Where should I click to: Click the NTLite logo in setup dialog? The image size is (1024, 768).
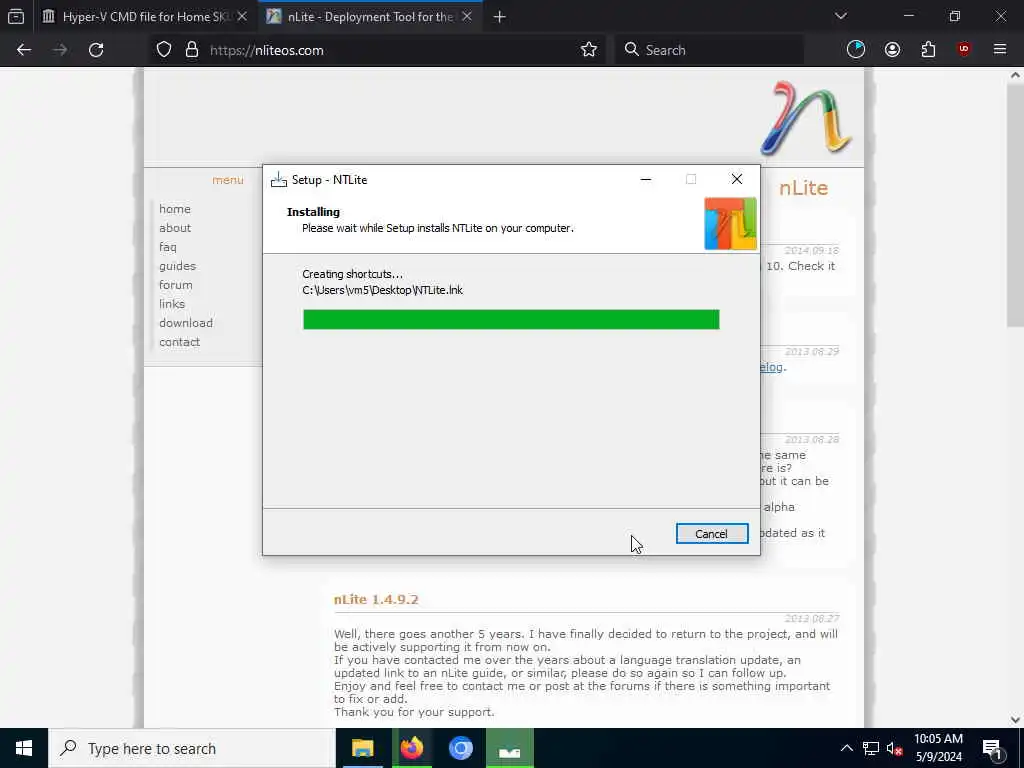click(x=730, y=223)
